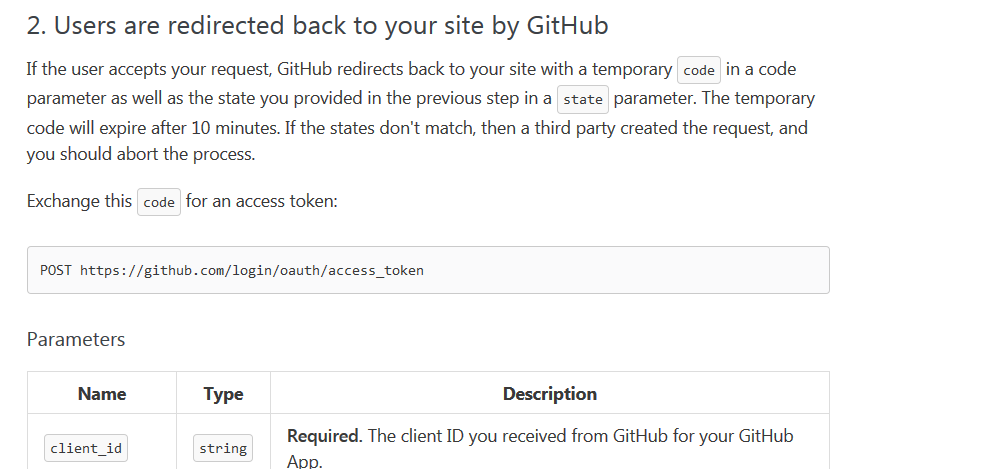Click the 'string' type badge
This screenshot has width=1004, height=469.
pyautogui.click(x=223, y=448)
